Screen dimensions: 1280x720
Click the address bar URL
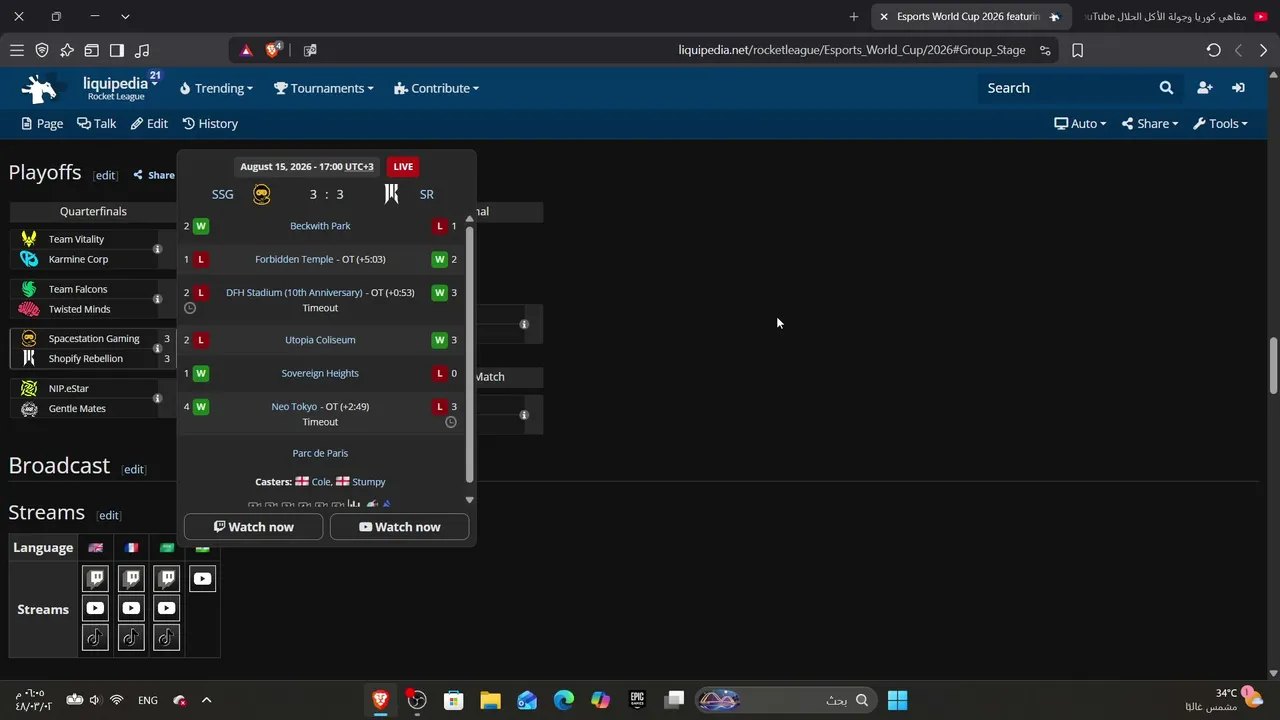pos(852,50)
